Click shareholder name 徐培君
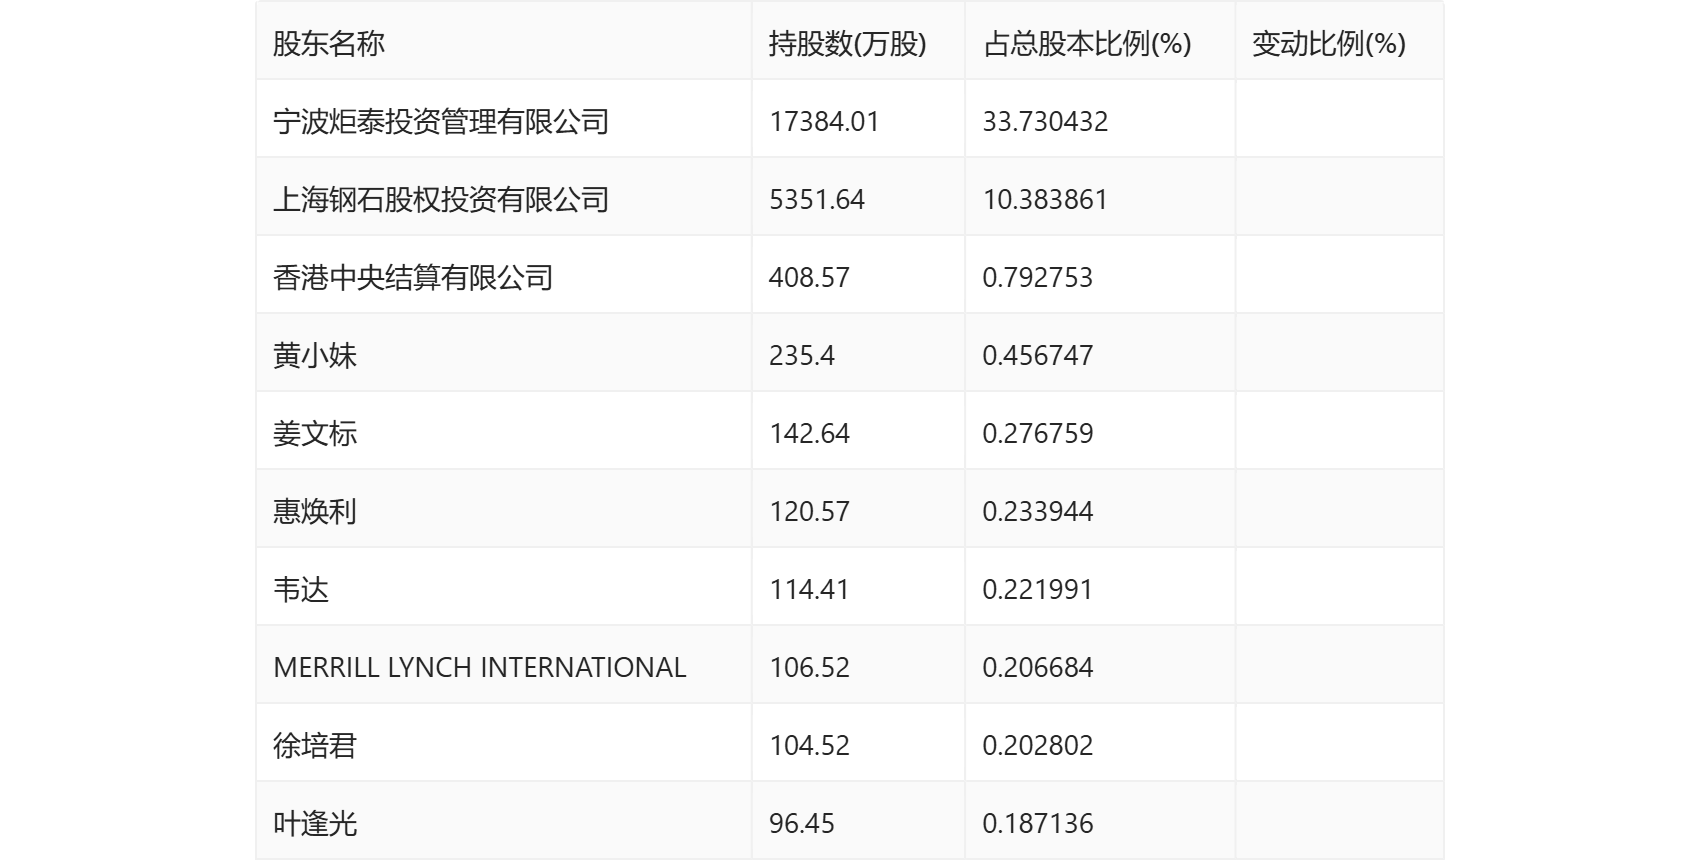Screen dimensions: 1700x860 tap(315, 746)
